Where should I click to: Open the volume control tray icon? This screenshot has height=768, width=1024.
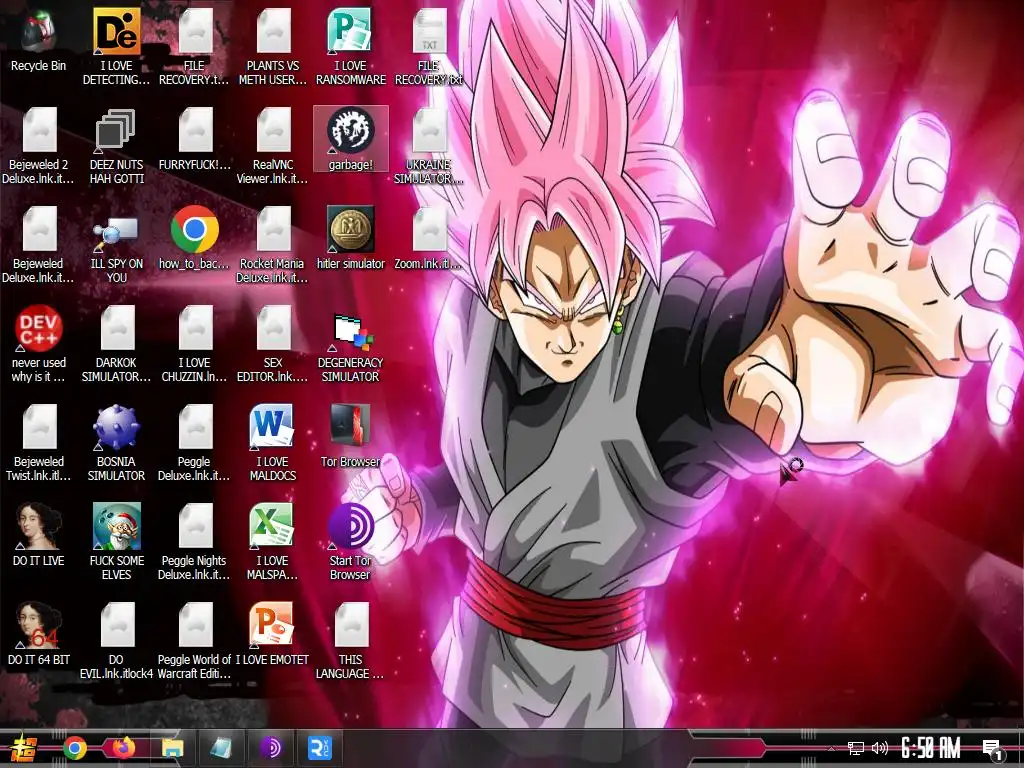879,748
